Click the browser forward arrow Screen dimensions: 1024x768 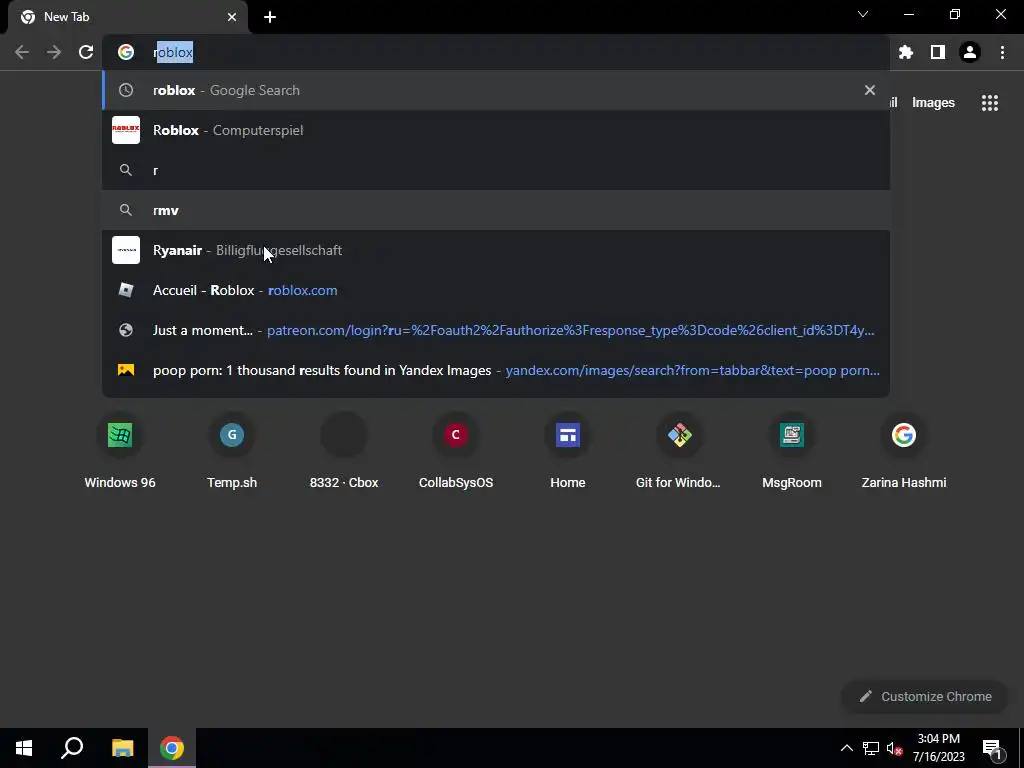click(54, 52)
